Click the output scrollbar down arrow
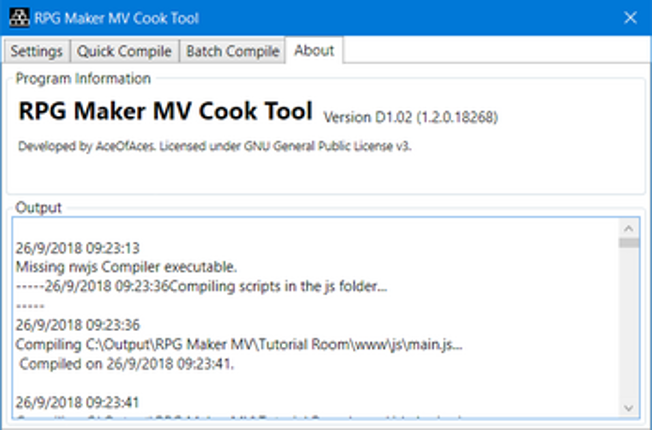The height and width of the screenshot is (430, 652). click(x=628, y=408)
